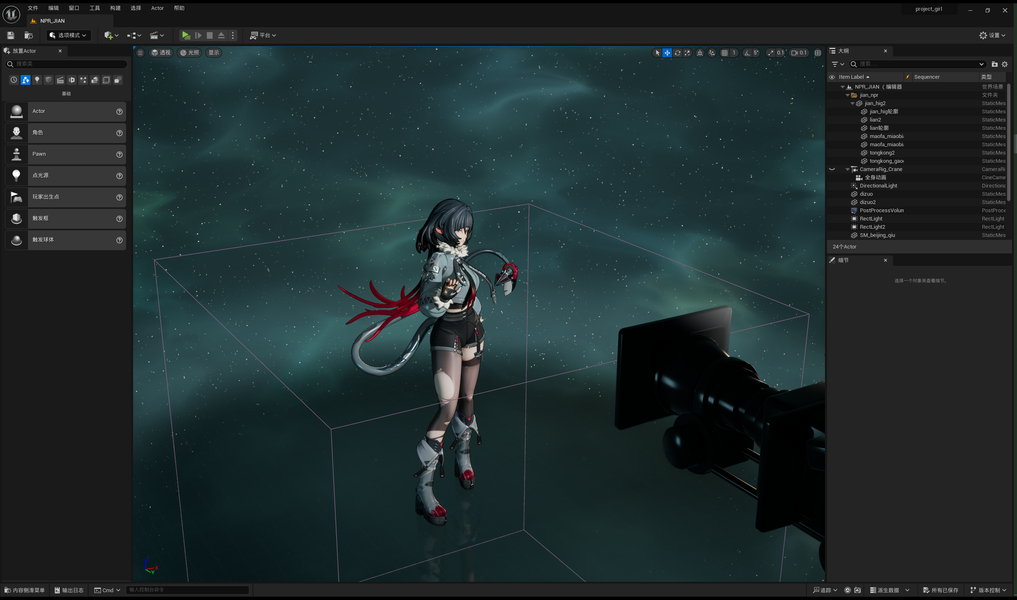Open content browser icon beside the save button
This screenshot has height=600, width=1017.
pos(29,35)
